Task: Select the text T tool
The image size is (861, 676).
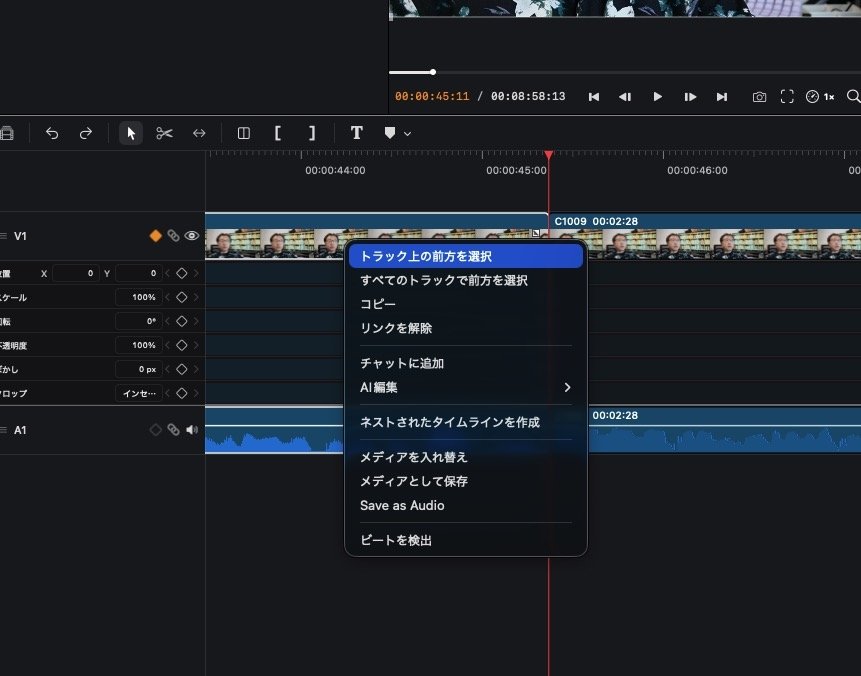Action: coord(356,133)
